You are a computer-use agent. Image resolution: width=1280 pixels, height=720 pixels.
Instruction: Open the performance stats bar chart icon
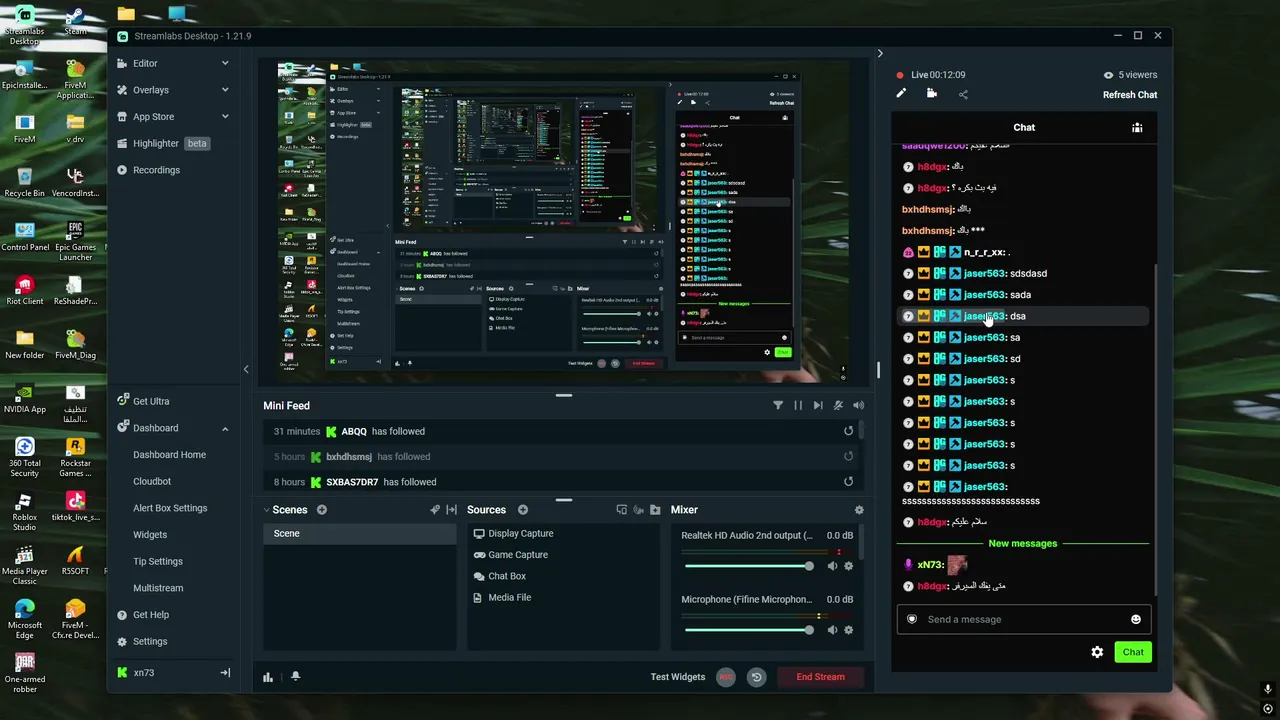click(x=268, y=677)
